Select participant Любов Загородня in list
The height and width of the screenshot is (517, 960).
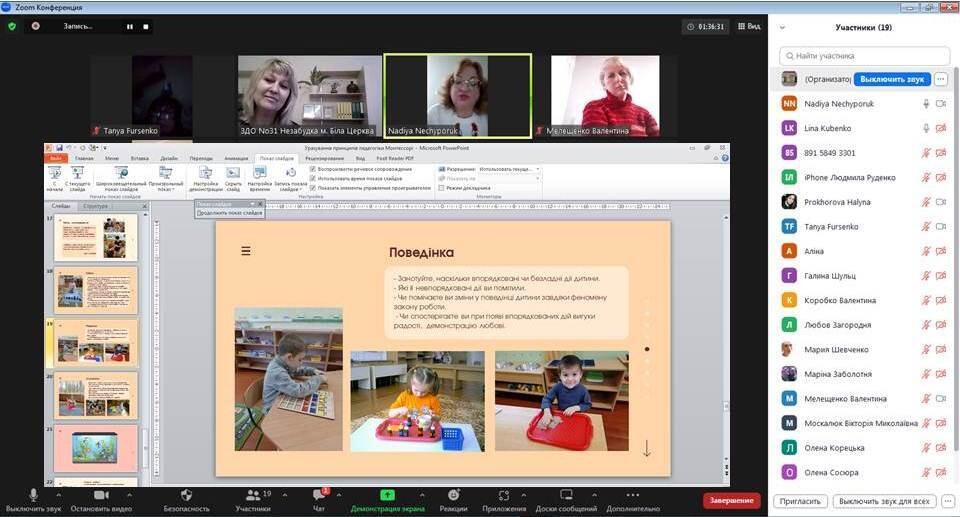pyautogui.click(x=864, y=325)
